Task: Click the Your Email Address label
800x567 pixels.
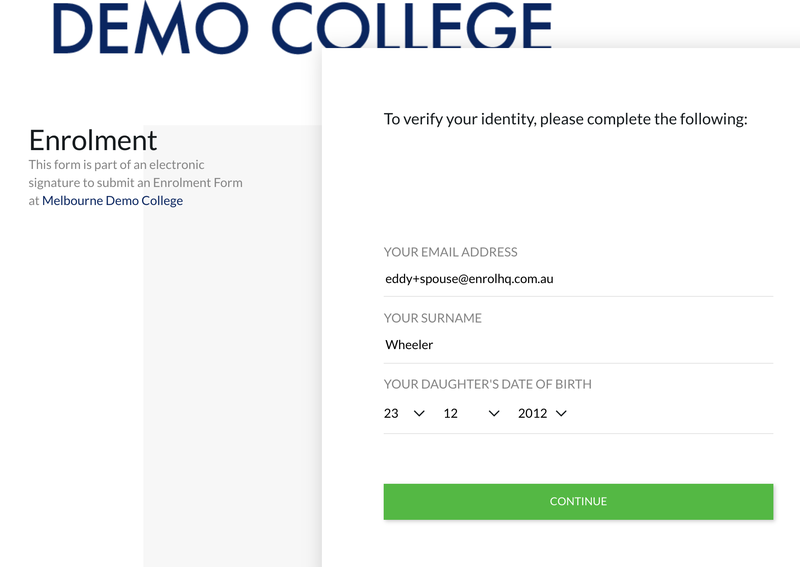Action: pos(450,252)
